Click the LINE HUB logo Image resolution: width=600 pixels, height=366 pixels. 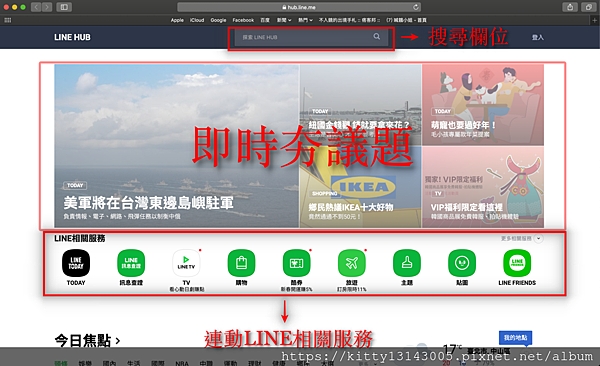pos(72,37)
